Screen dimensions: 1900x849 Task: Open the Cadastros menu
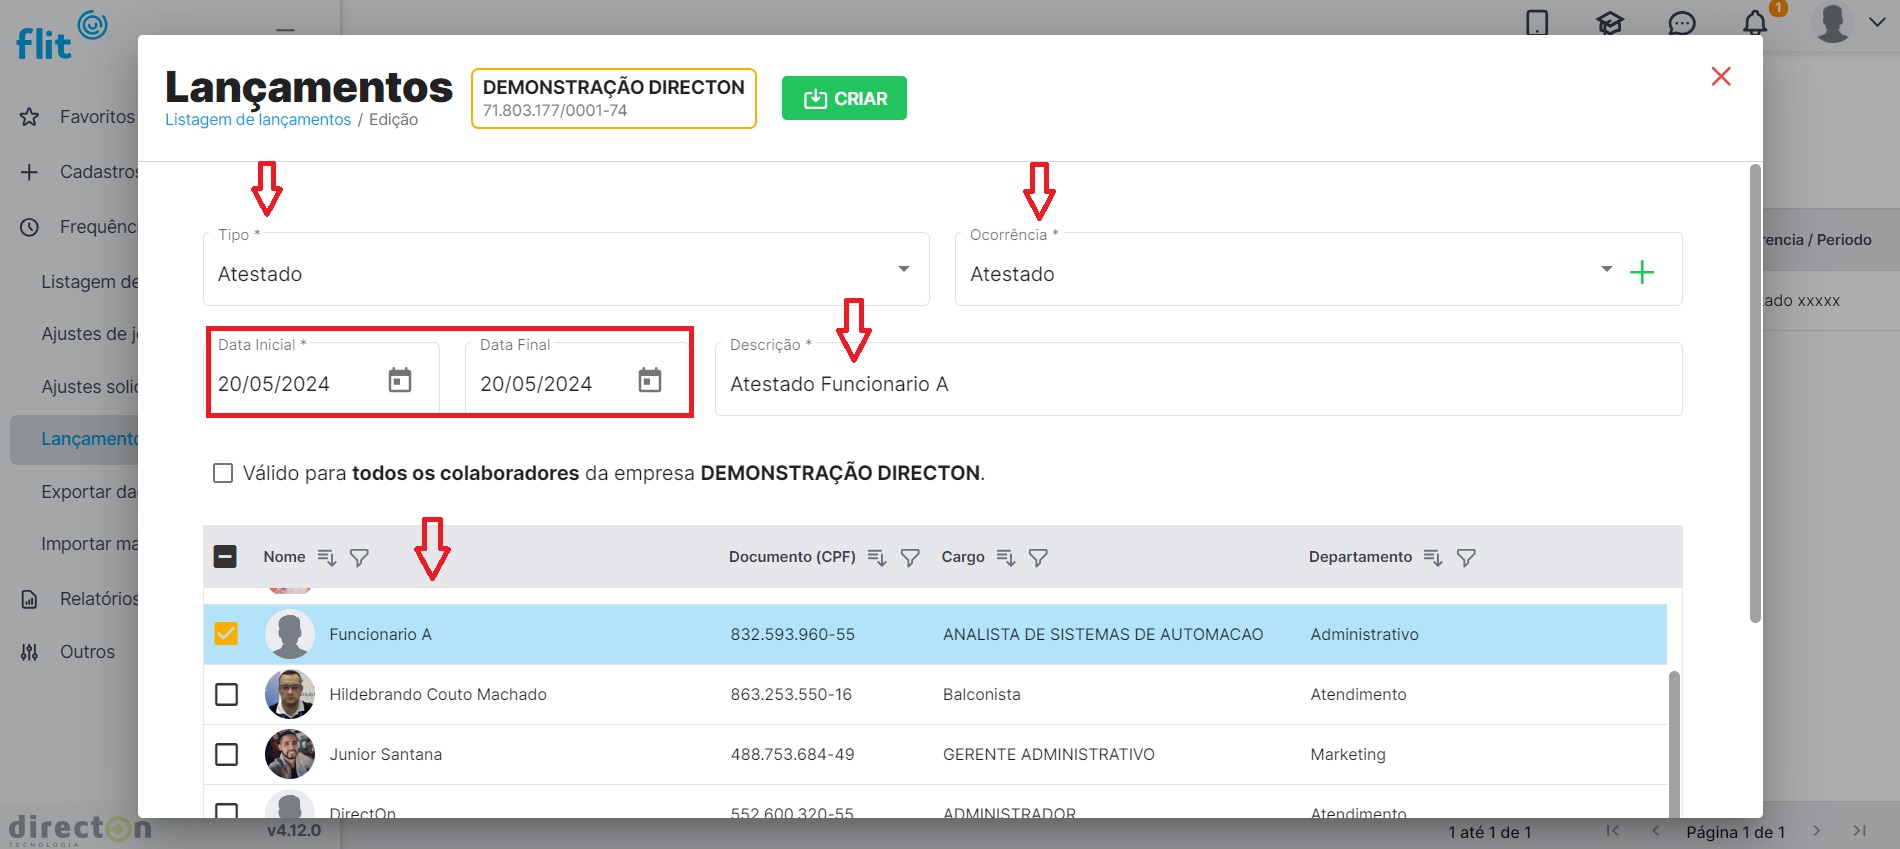98,172
